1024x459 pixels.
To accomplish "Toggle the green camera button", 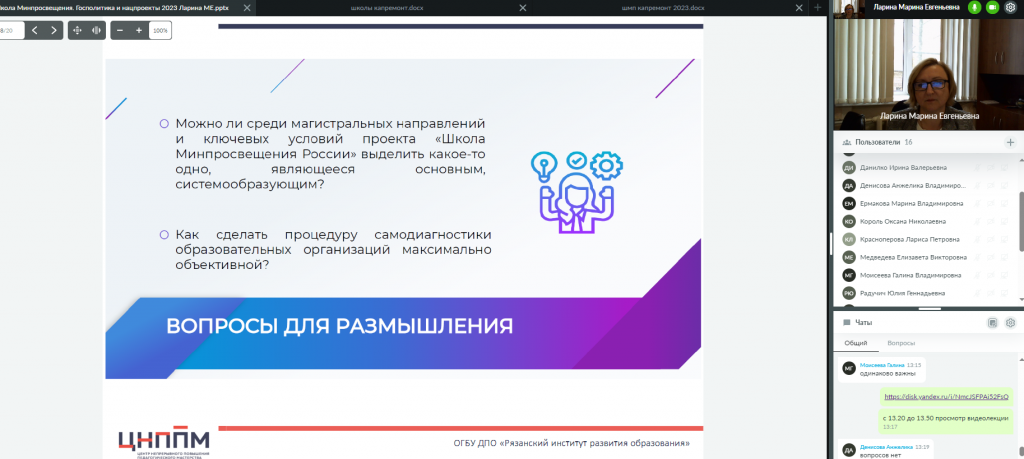I will [x=993, y=7].
